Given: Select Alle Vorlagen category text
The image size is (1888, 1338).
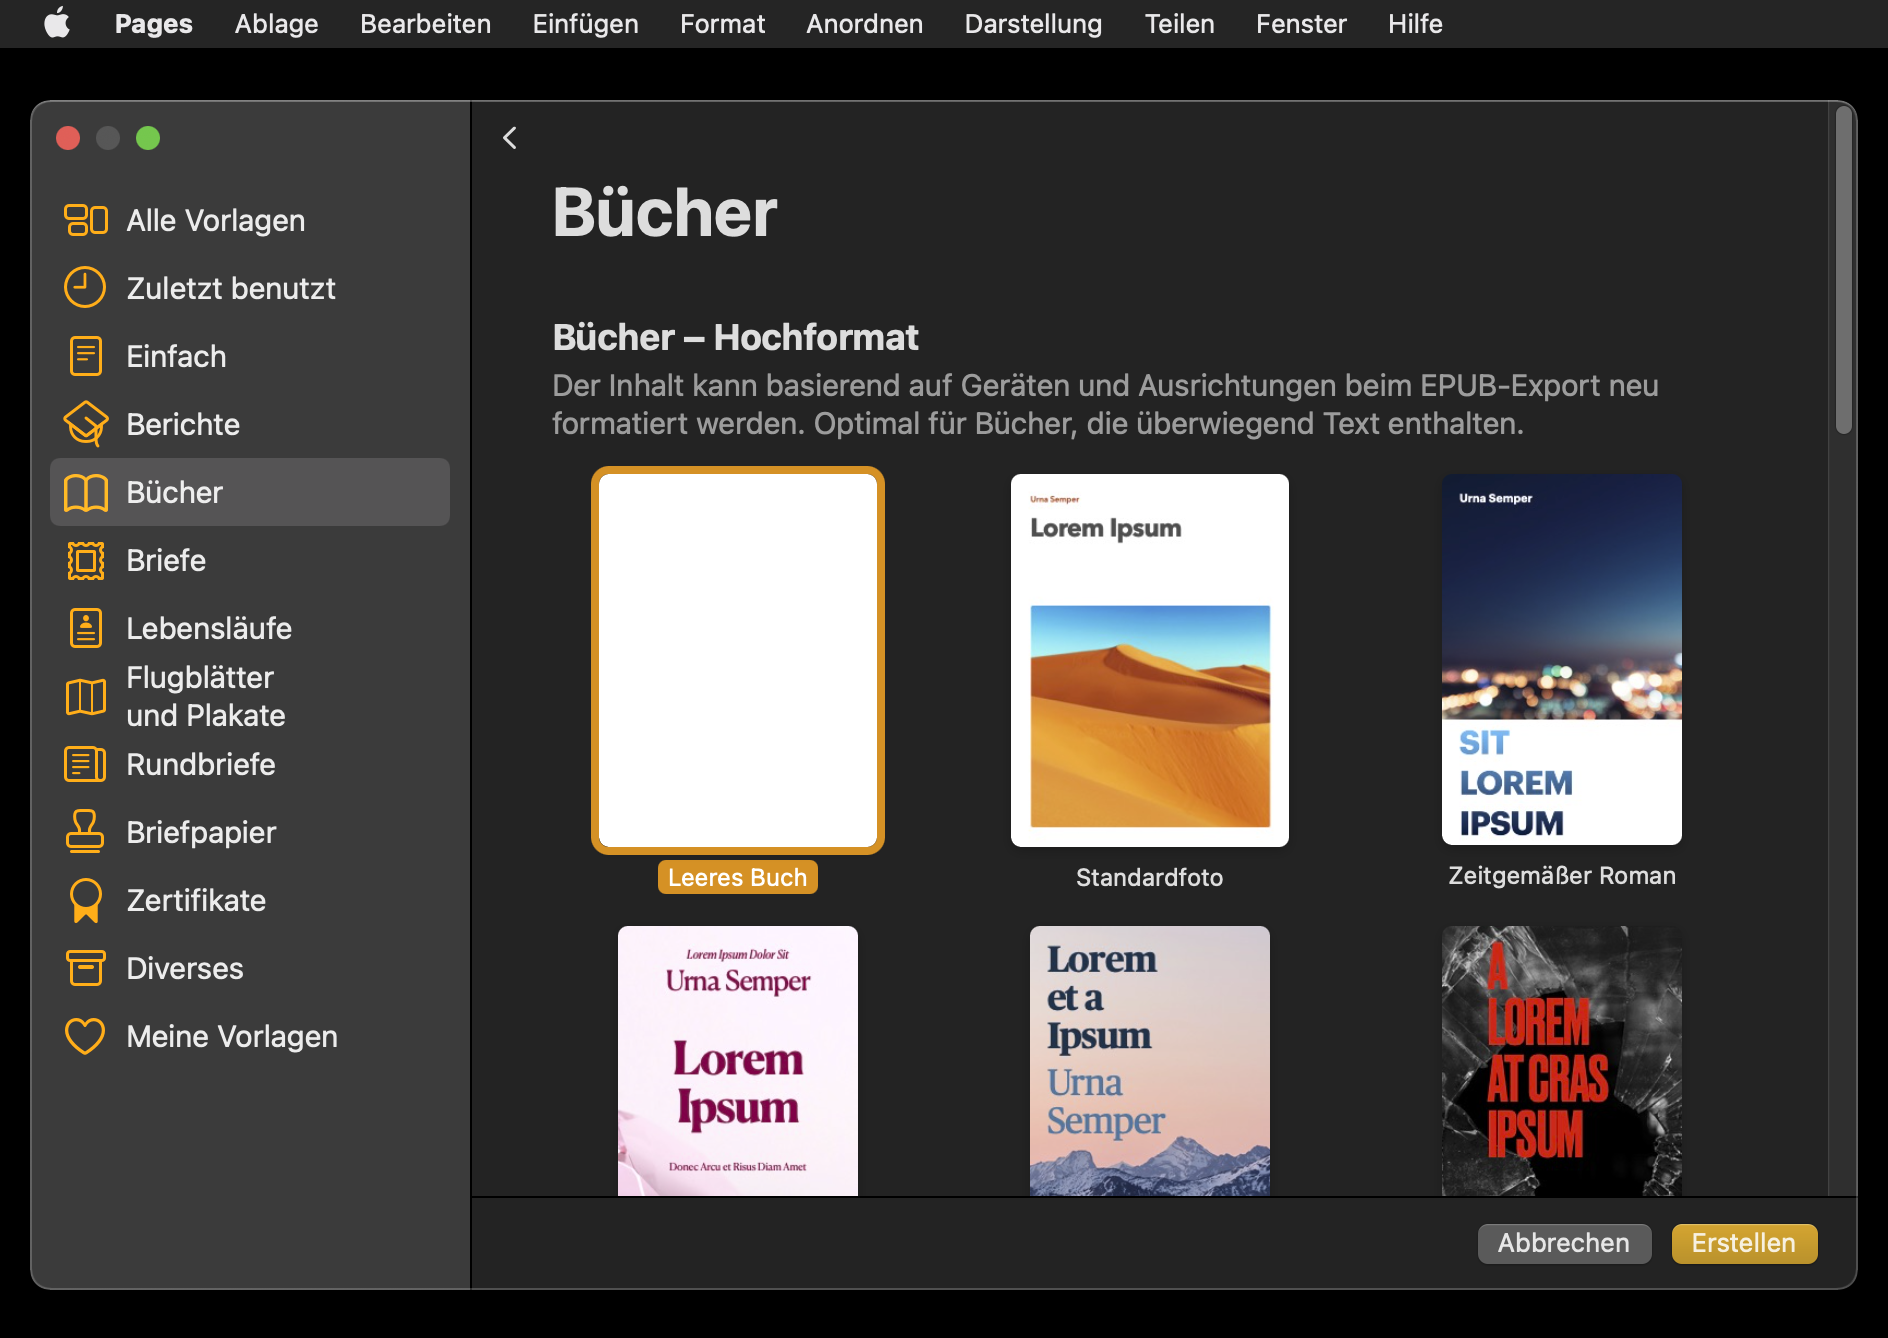Looking at the screenshot, I should 216,220.
